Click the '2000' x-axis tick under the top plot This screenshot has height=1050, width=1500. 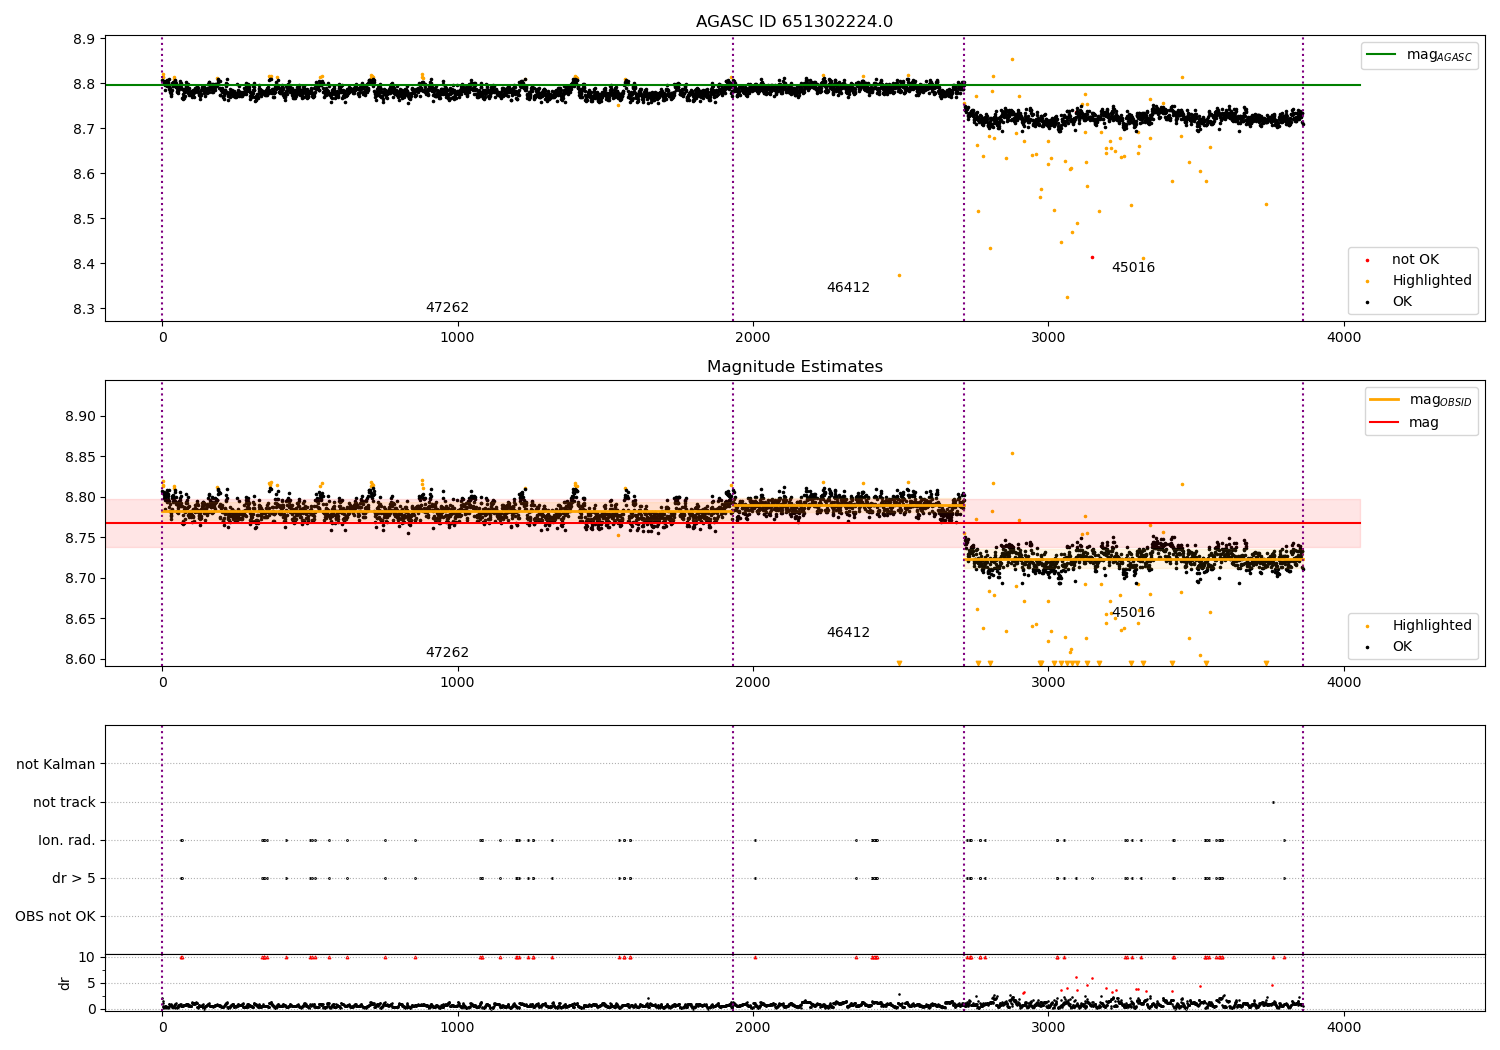[x=753, y=337]
